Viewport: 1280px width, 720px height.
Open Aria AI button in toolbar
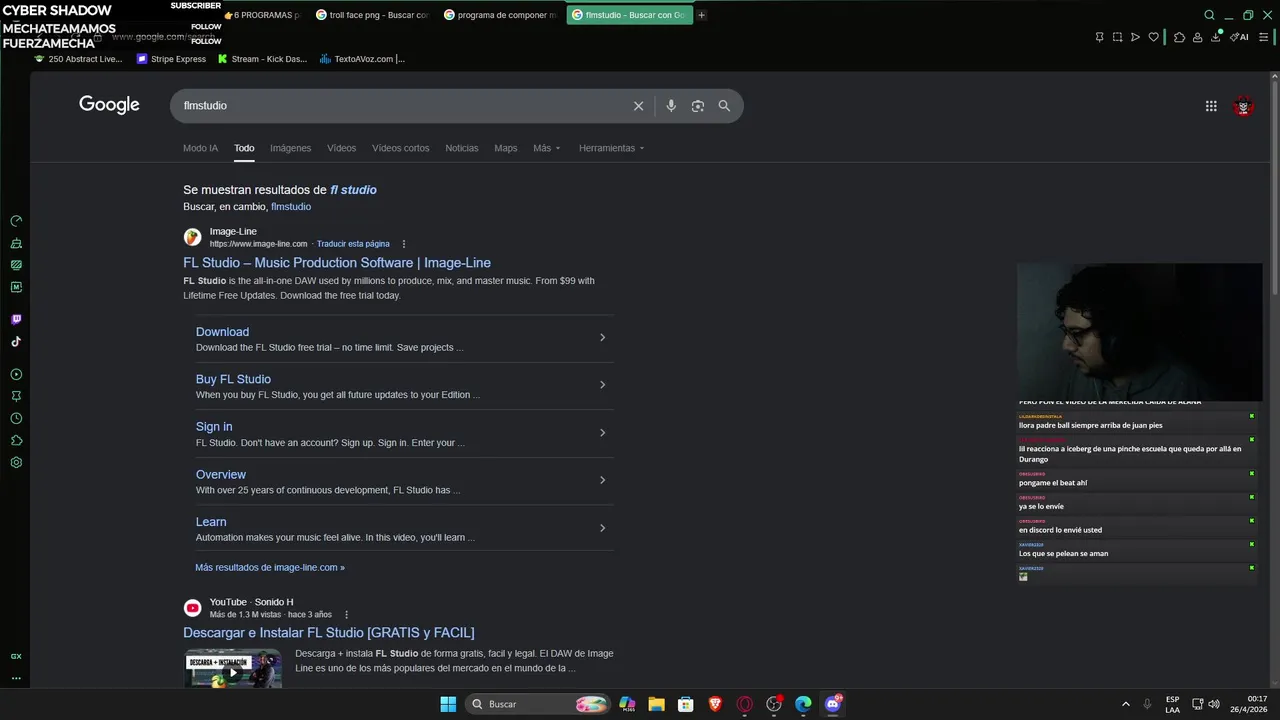(1239, 37)
